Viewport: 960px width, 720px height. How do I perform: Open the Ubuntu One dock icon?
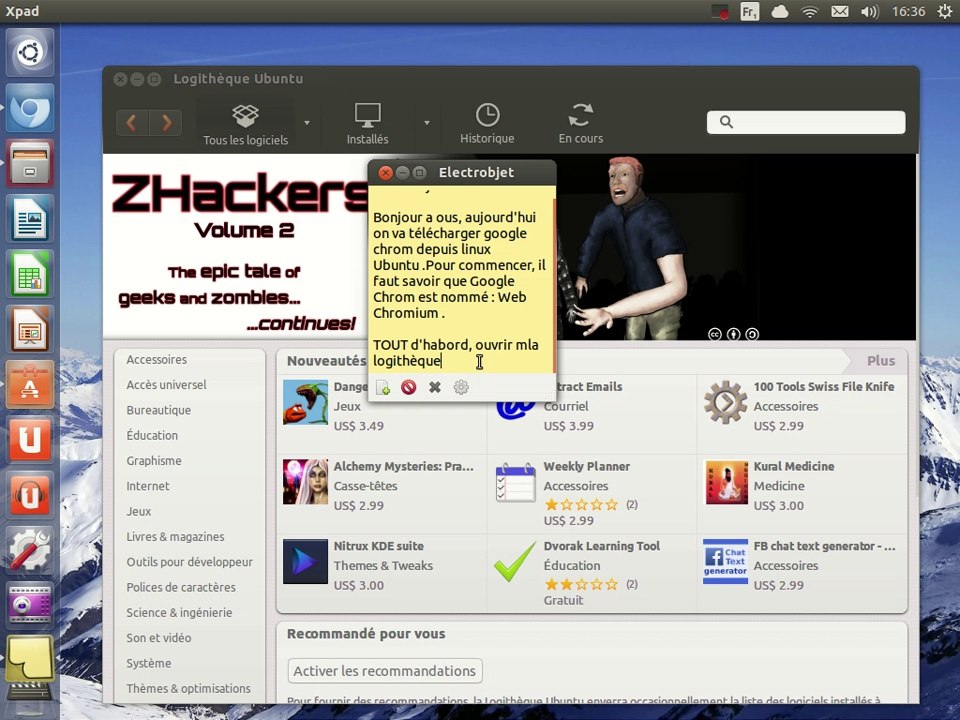29,439
